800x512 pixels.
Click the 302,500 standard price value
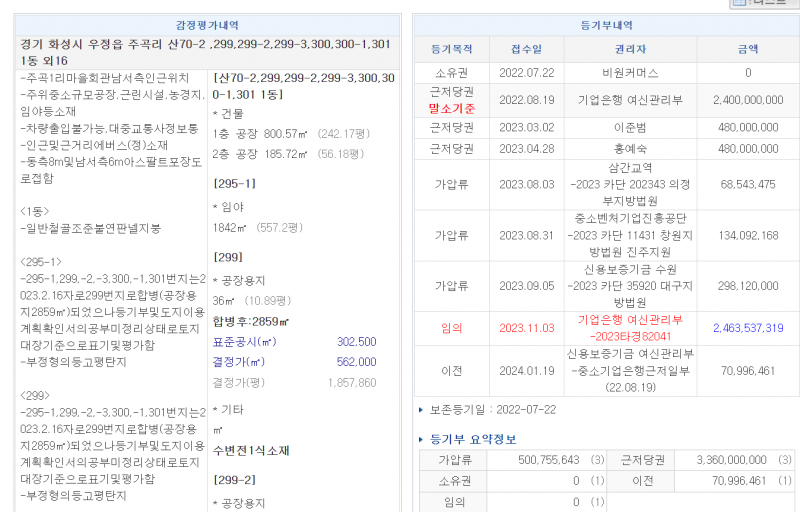point(356,342)
